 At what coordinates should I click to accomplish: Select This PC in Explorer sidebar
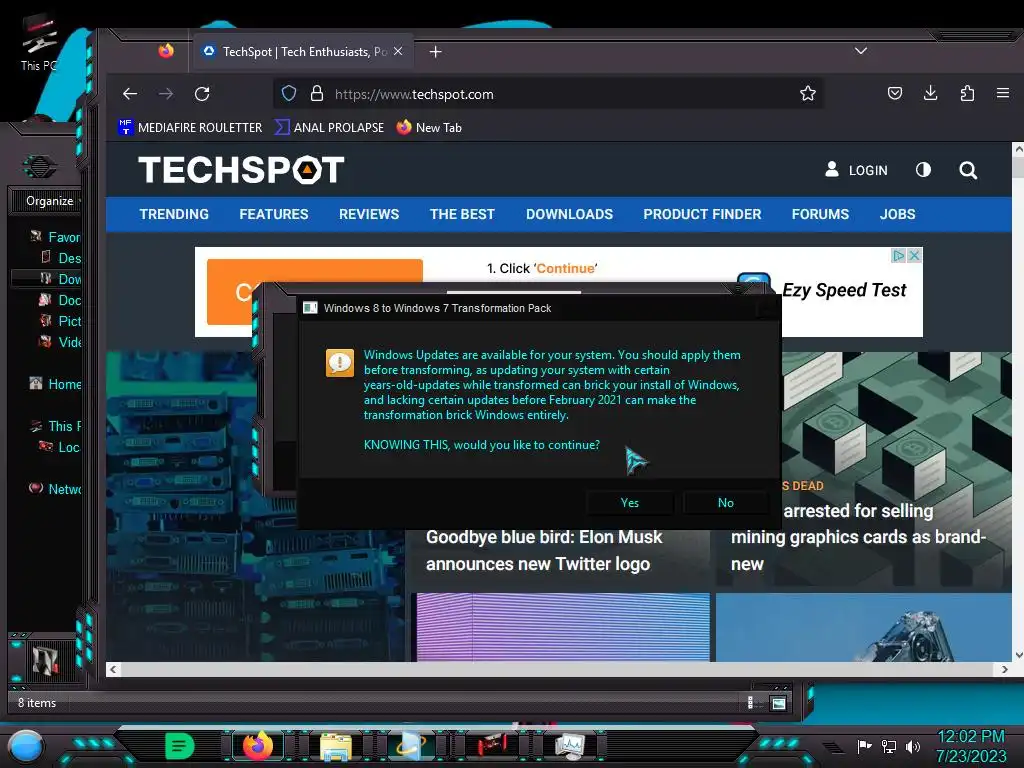point(56,426)
